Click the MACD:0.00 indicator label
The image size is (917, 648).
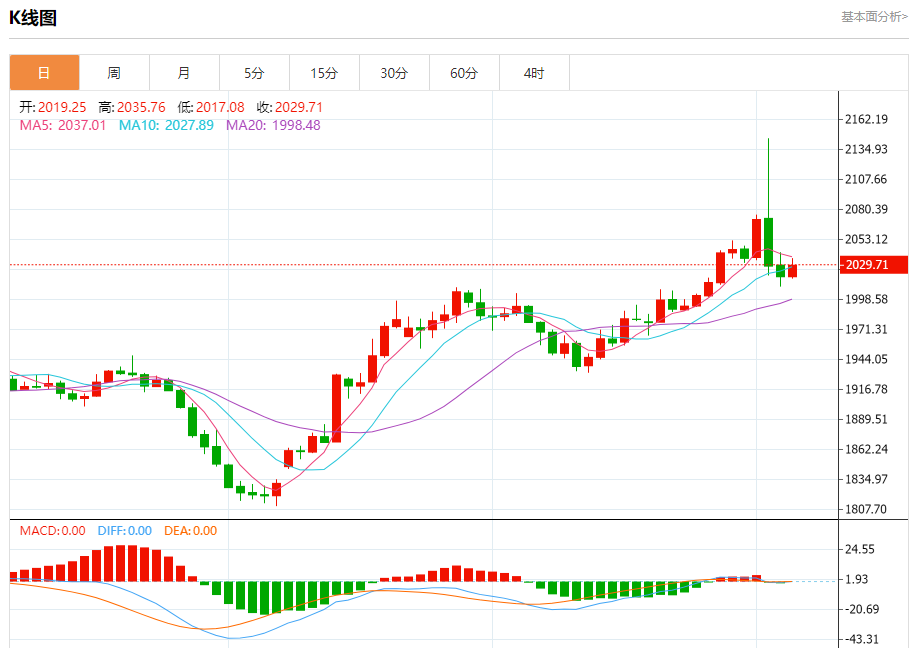pos(53,531)
